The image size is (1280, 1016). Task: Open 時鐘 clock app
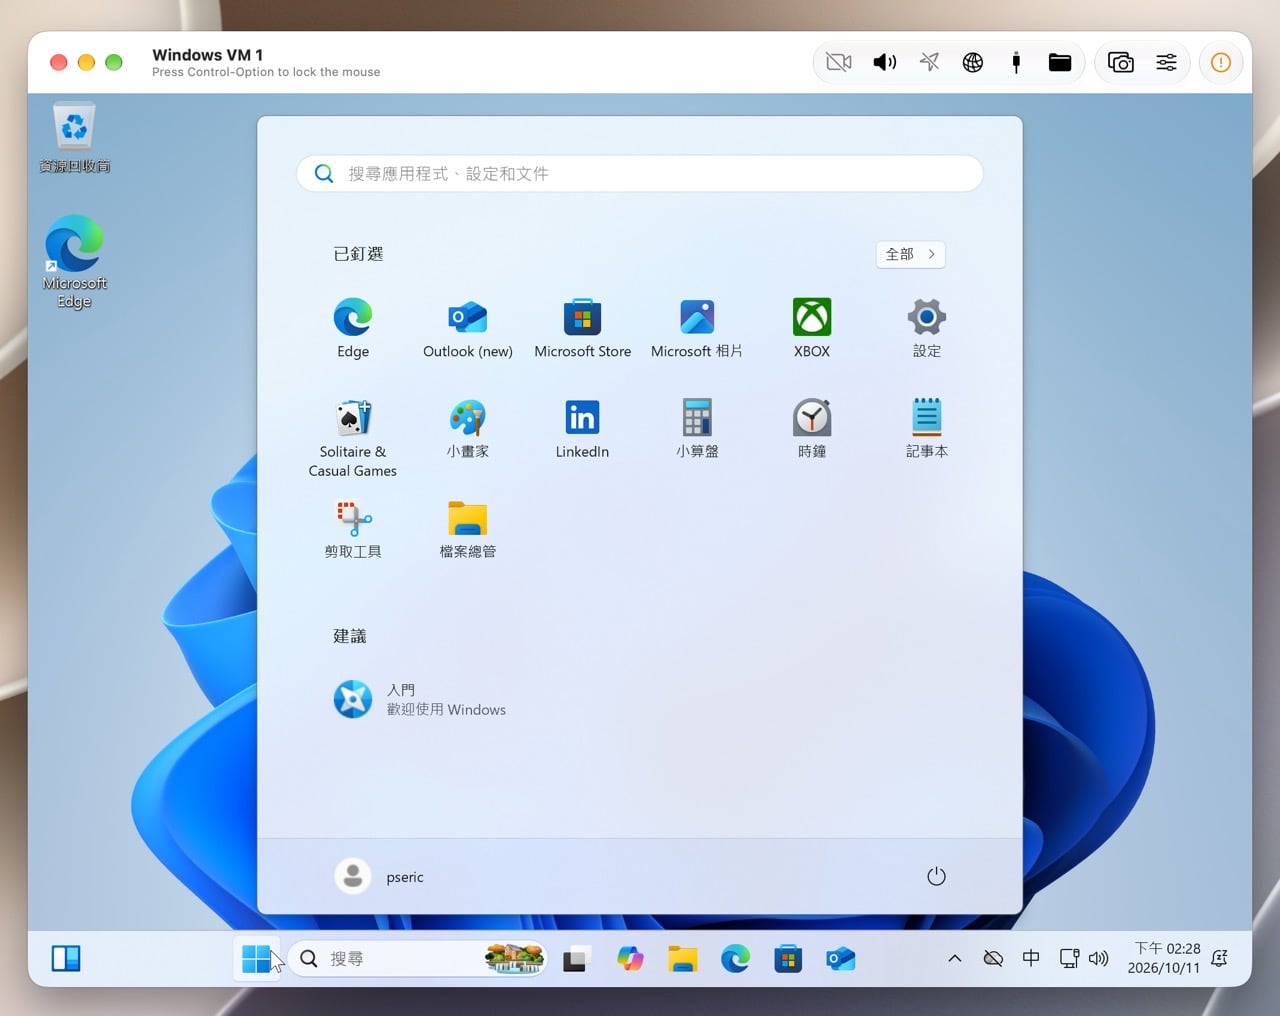click(x=812, y=428)
